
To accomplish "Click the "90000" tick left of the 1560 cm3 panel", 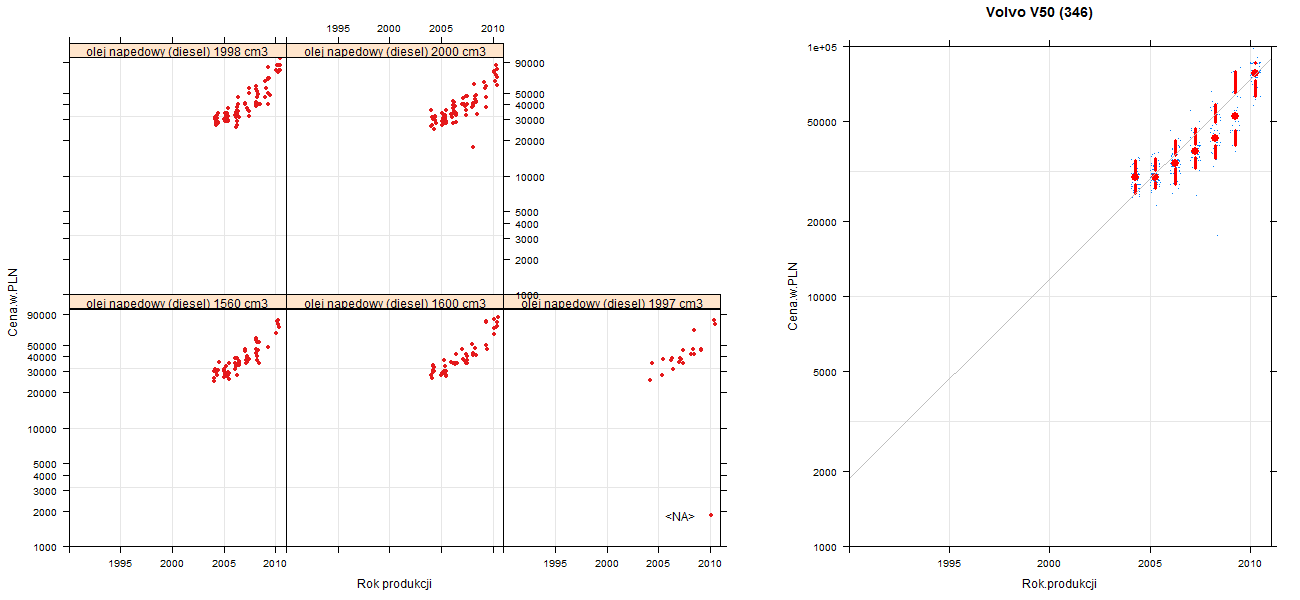I will (x=44, y=316).
